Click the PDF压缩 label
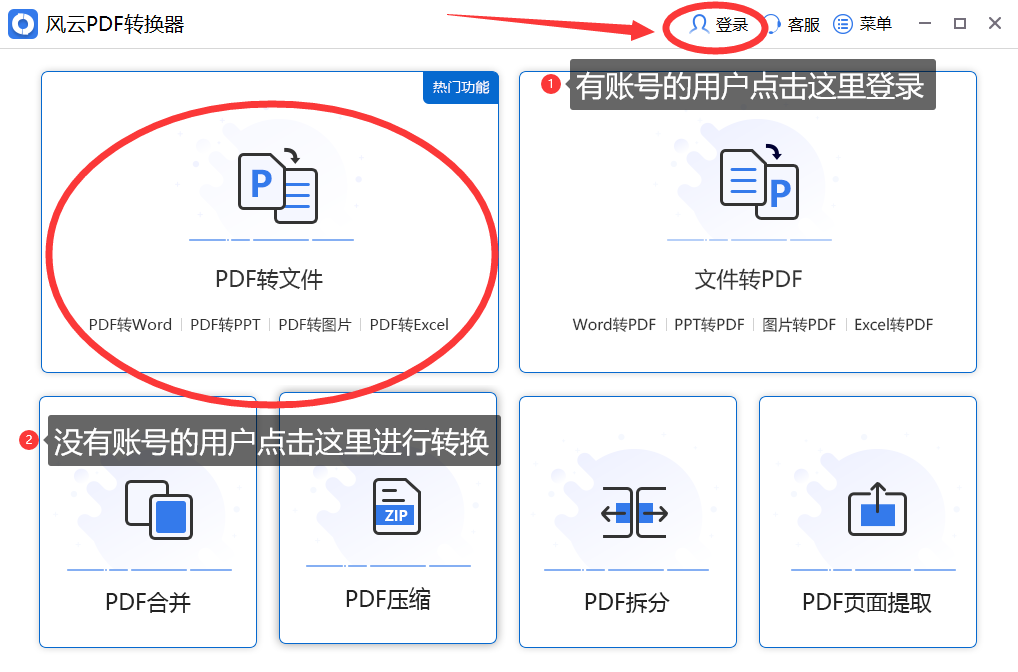 tap(388, 599)
